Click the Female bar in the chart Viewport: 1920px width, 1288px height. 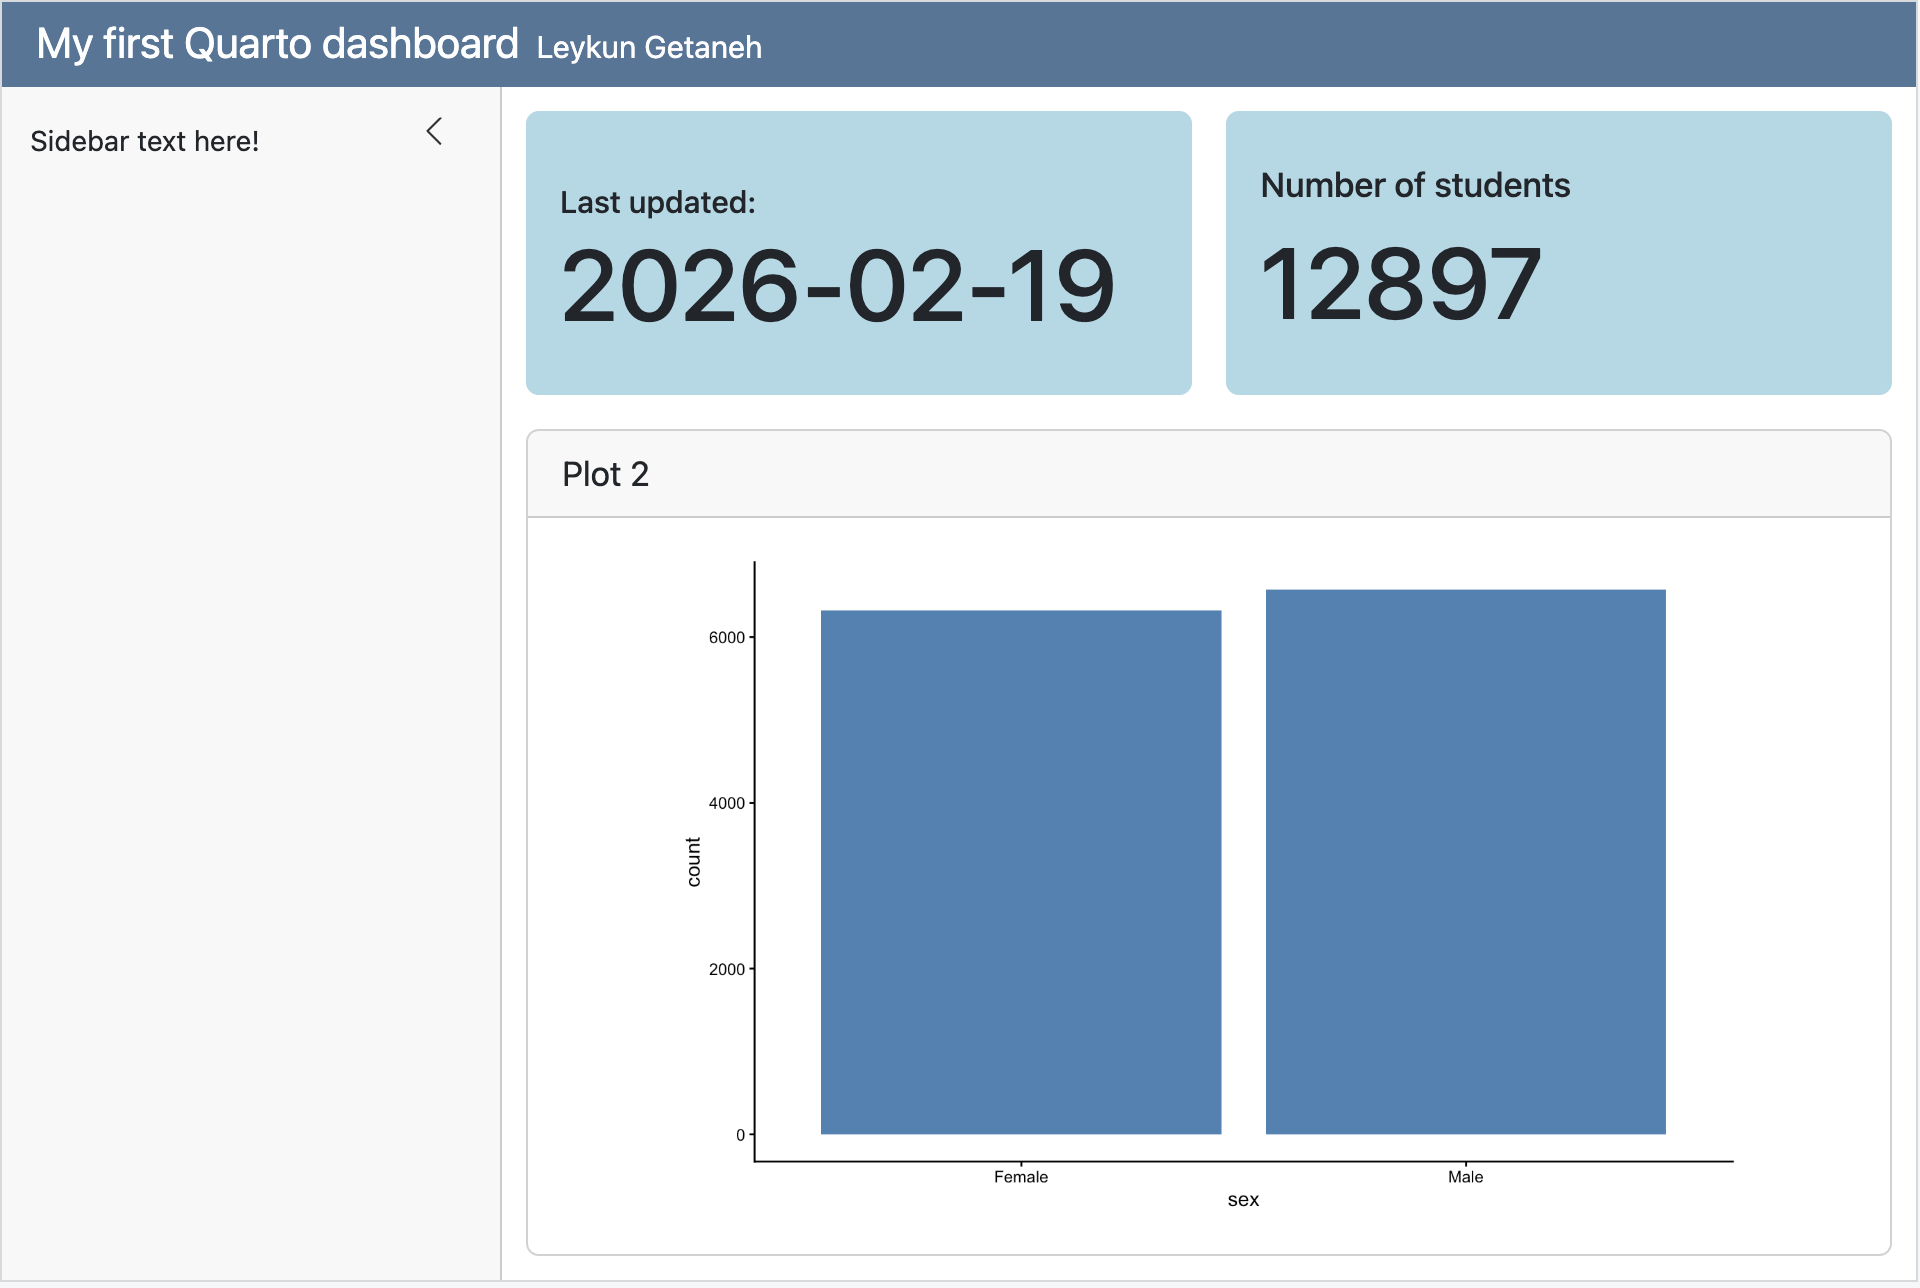pyautogui.click(x=1020, y=871)
